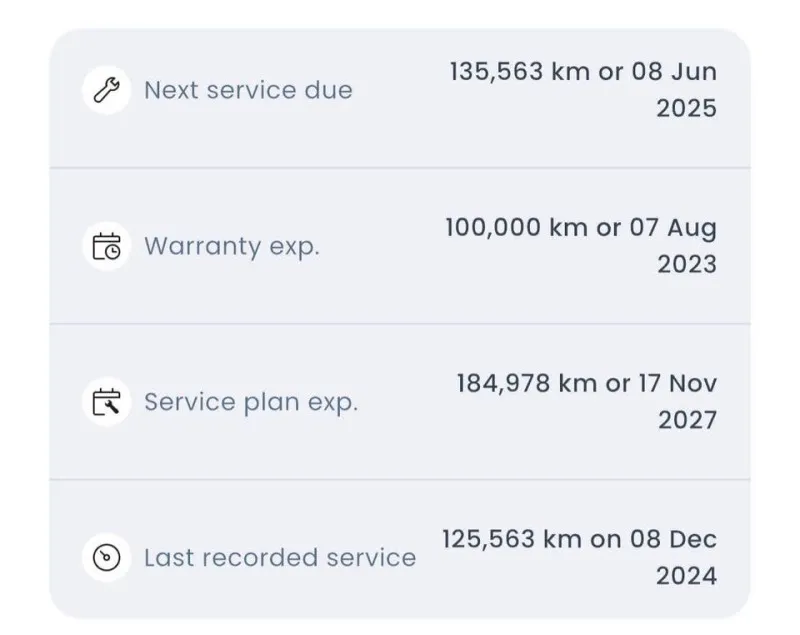Screen dimensions: 800x635
Task: Click the wrench icon for next service
Action: click(107, 90)
